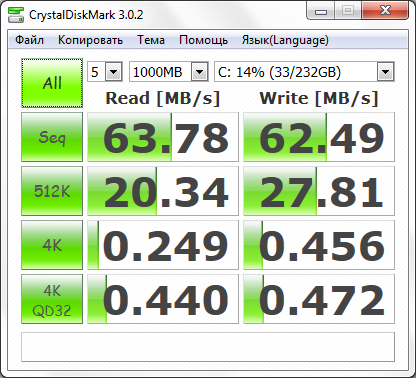This screenshot has width=416, height=378.
Task: Click the 4K QD32 write result 0.472
Action: click(x=319, y=299)
